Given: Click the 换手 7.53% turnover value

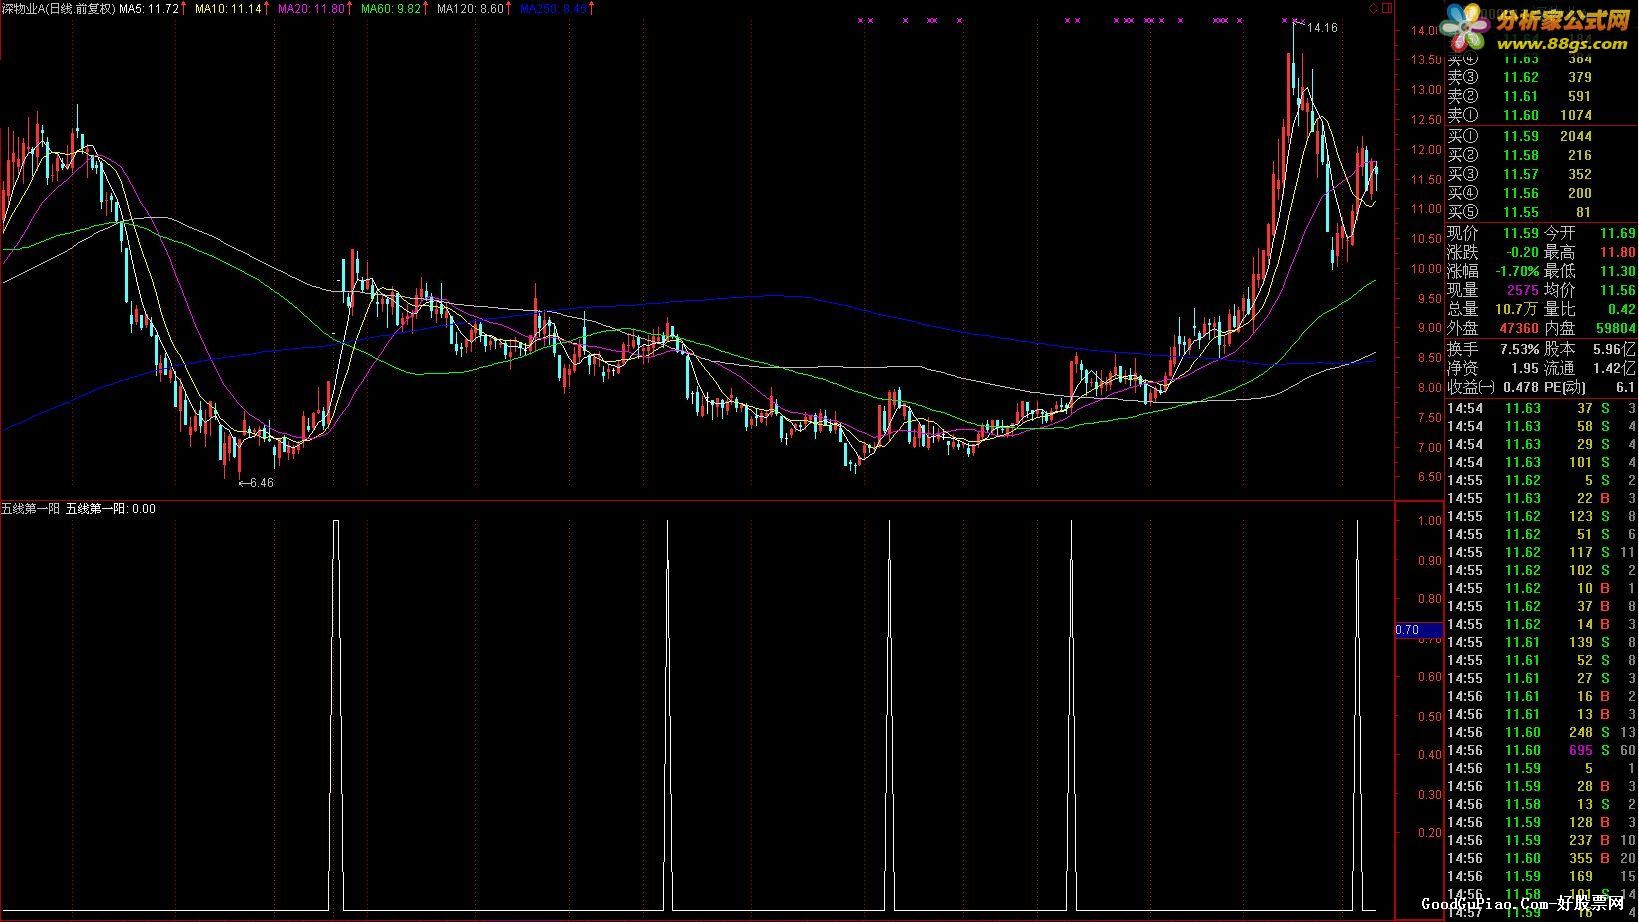Looking at the screenshot, I should pyautogui.click(x=1519, y=349).
